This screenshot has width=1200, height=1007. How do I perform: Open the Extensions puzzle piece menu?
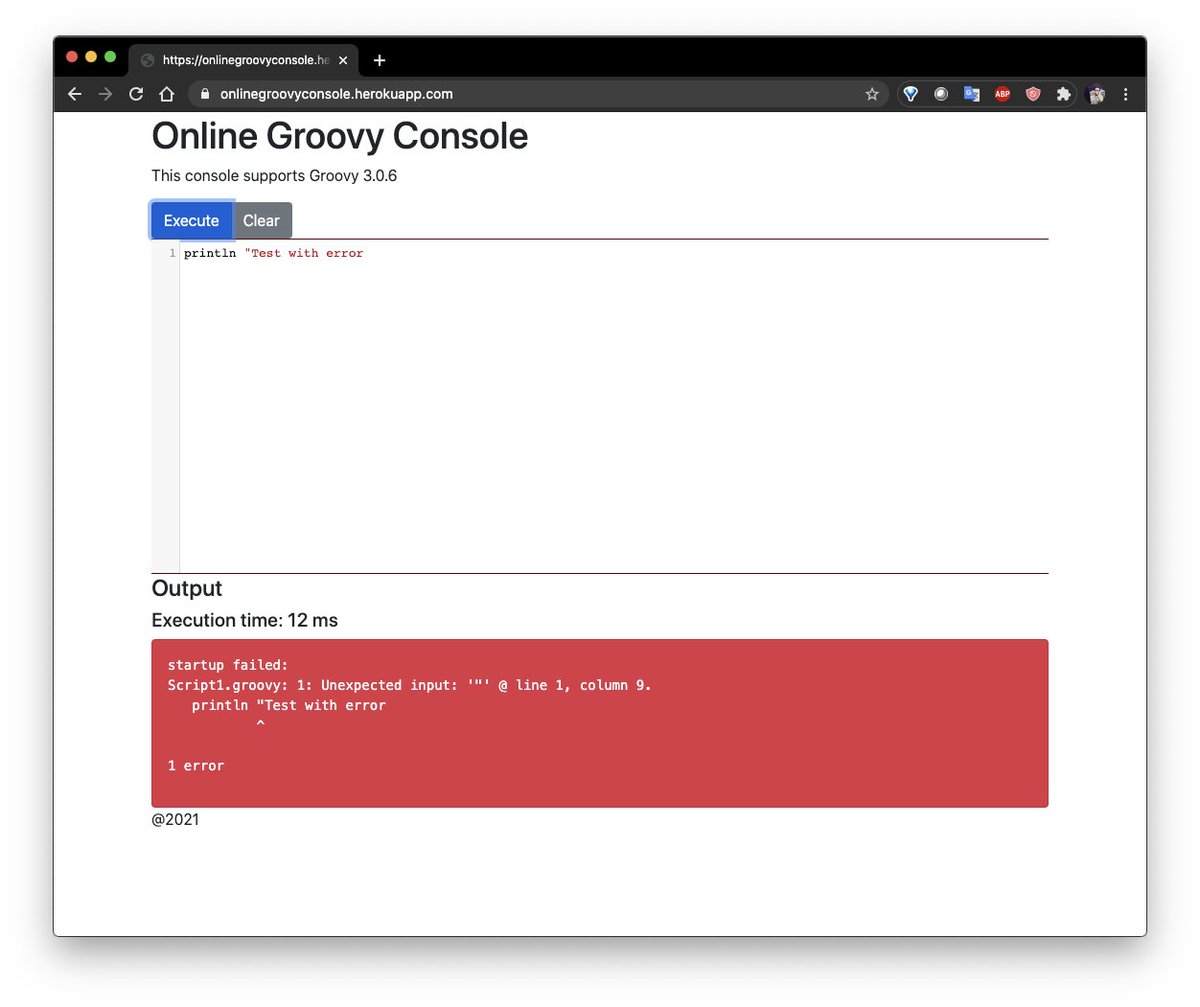(x=1063, y=94)
